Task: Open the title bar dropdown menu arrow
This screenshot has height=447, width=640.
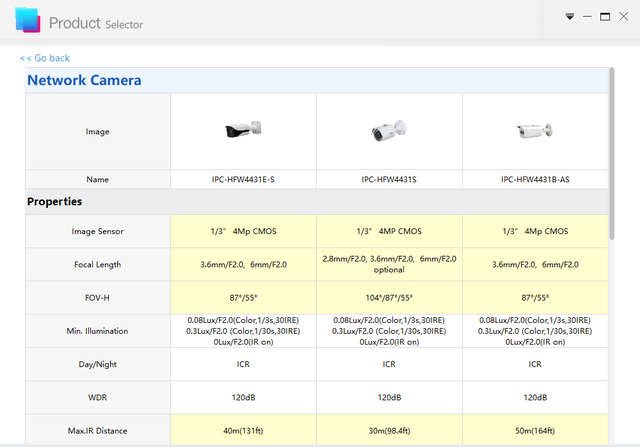Action: 570,16
